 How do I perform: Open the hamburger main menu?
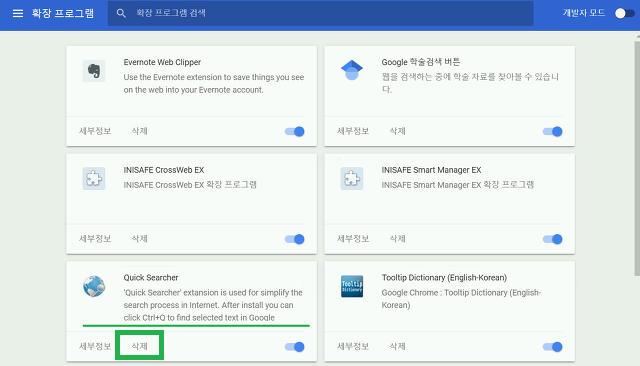tap(18, 13)
